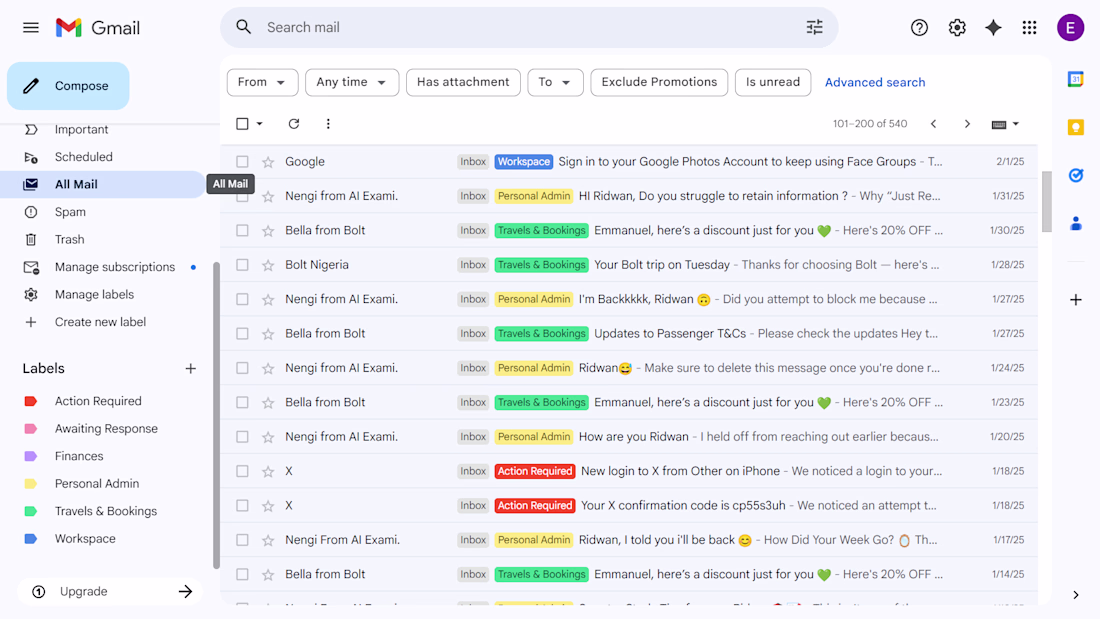This screenshot has height=619, width=1100.
Task: Click the left sidebar scrollbar
Action: pos(216,415)
